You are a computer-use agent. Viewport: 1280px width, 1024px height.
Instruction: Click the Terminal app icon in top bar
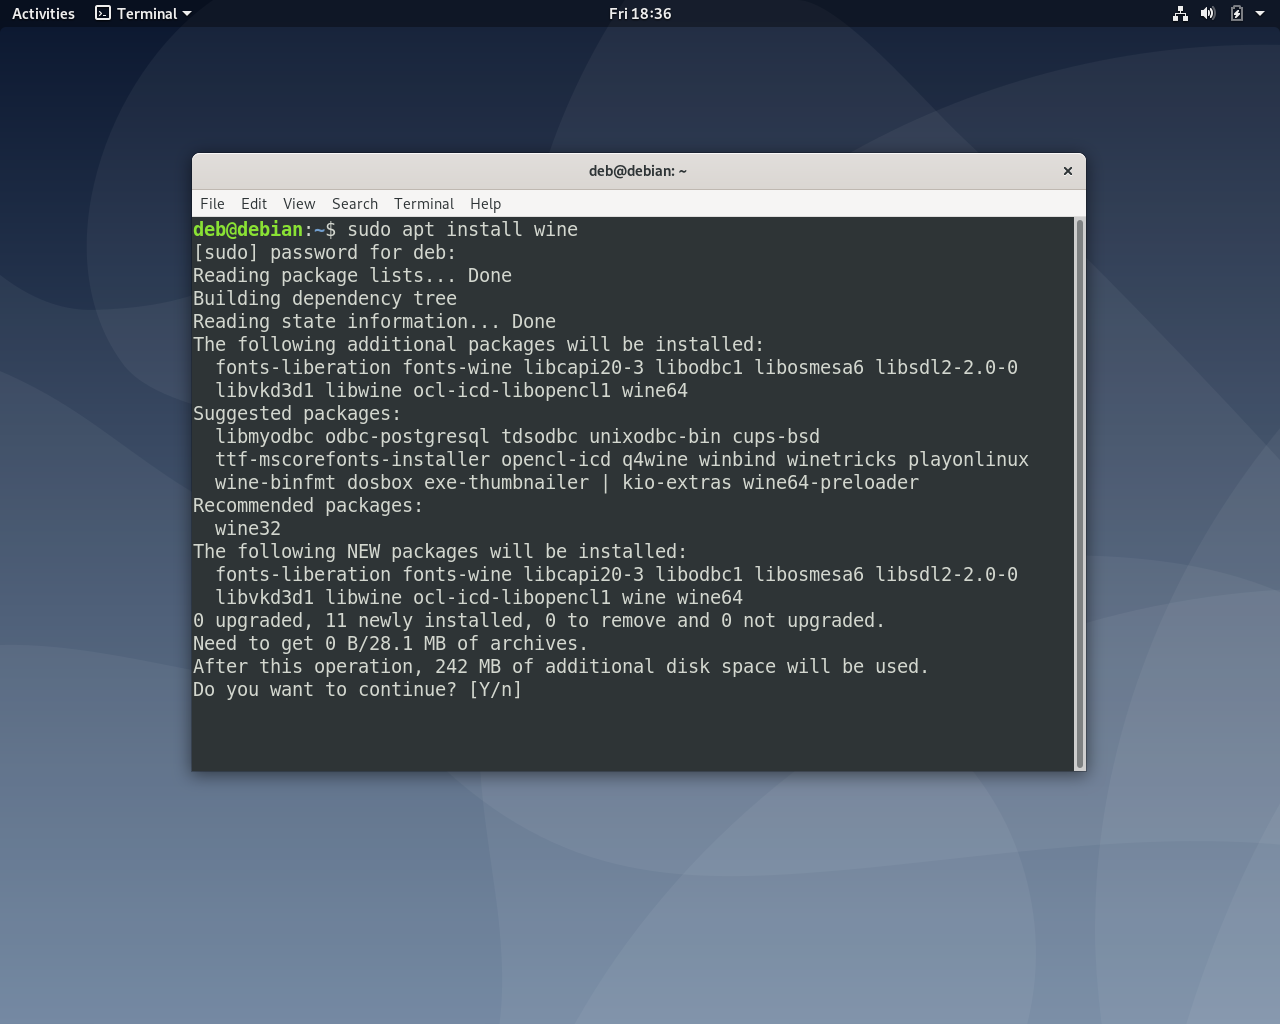click(x=103, y=13)
